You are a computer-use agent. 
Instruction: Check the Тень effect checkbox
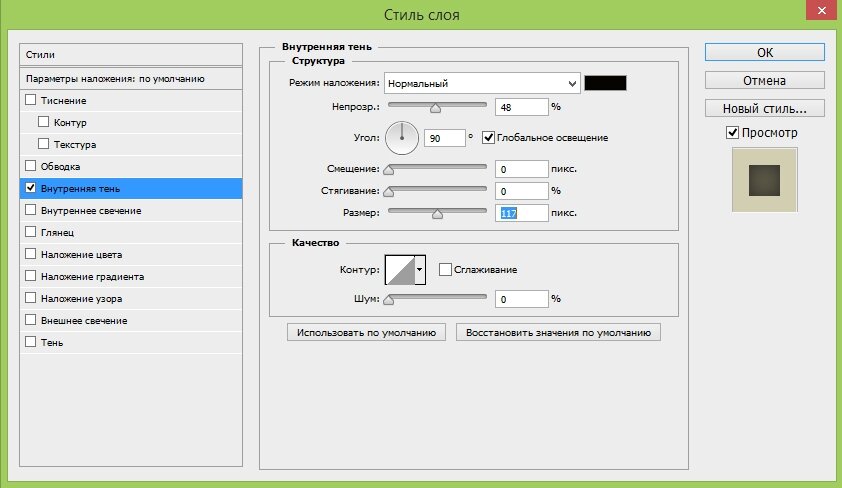(x=31, y=342)
